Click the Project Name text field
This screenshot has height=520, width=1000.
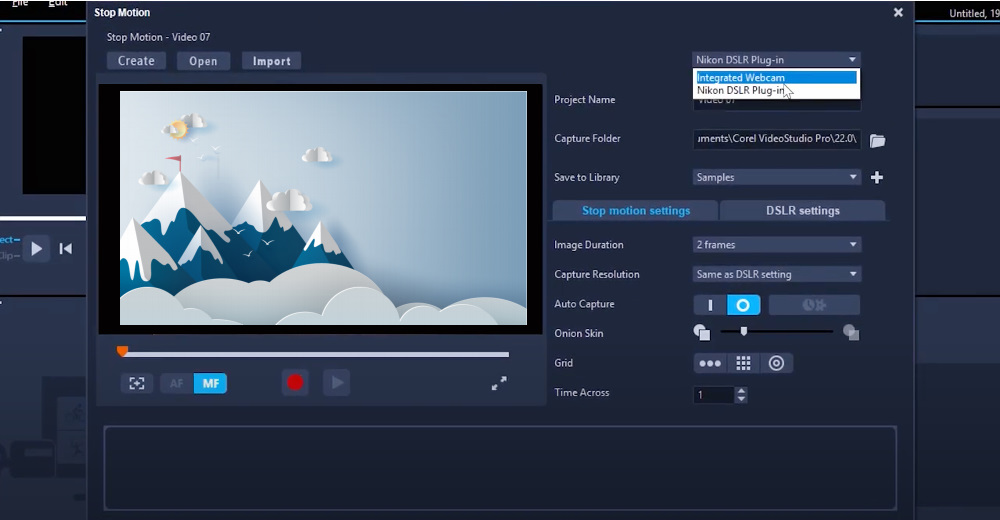click(x=777, y=101)
